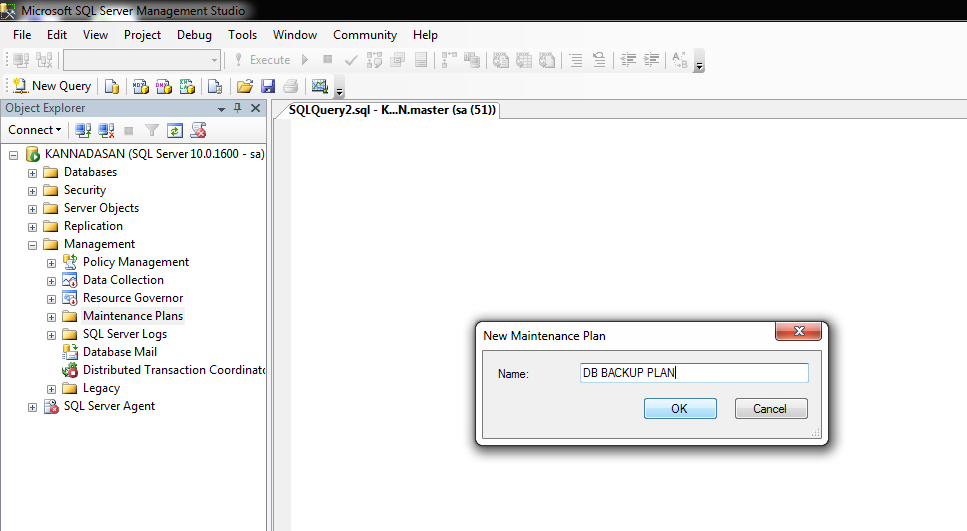Select the Legacy folder
967x531 pixels.
101,388
